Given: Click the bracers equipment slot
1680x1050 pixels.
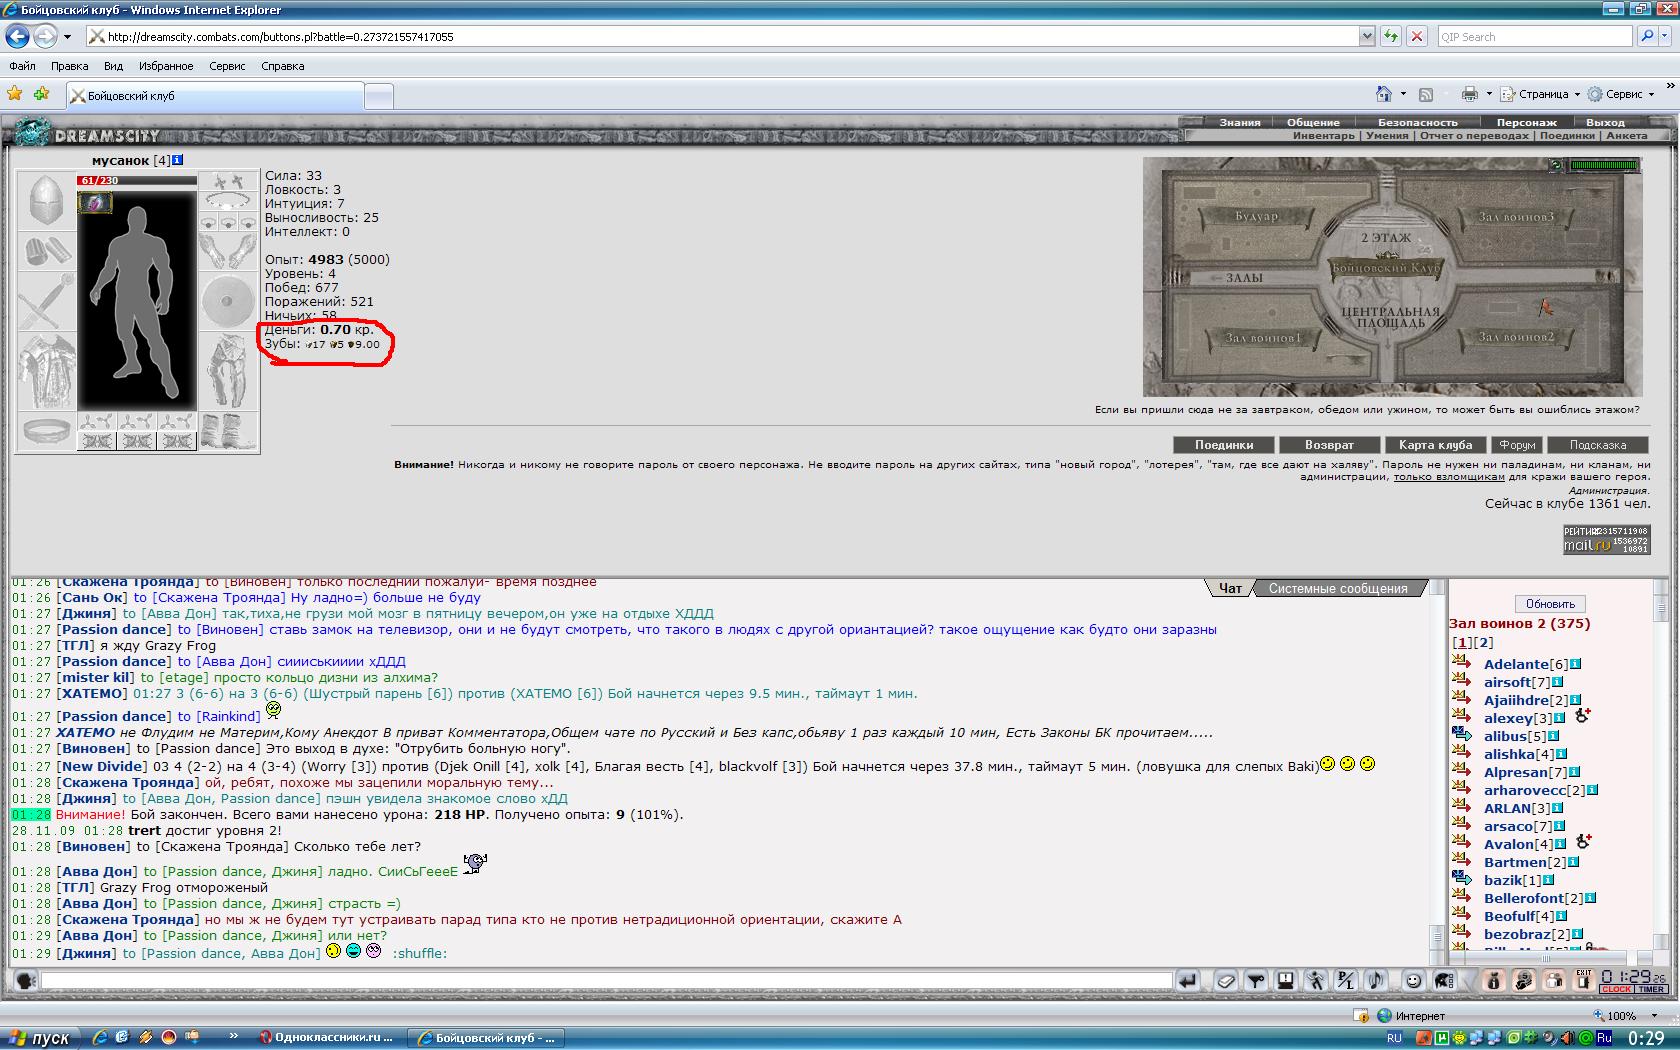Looking at the screenshot, I should (x=46, y=252).
